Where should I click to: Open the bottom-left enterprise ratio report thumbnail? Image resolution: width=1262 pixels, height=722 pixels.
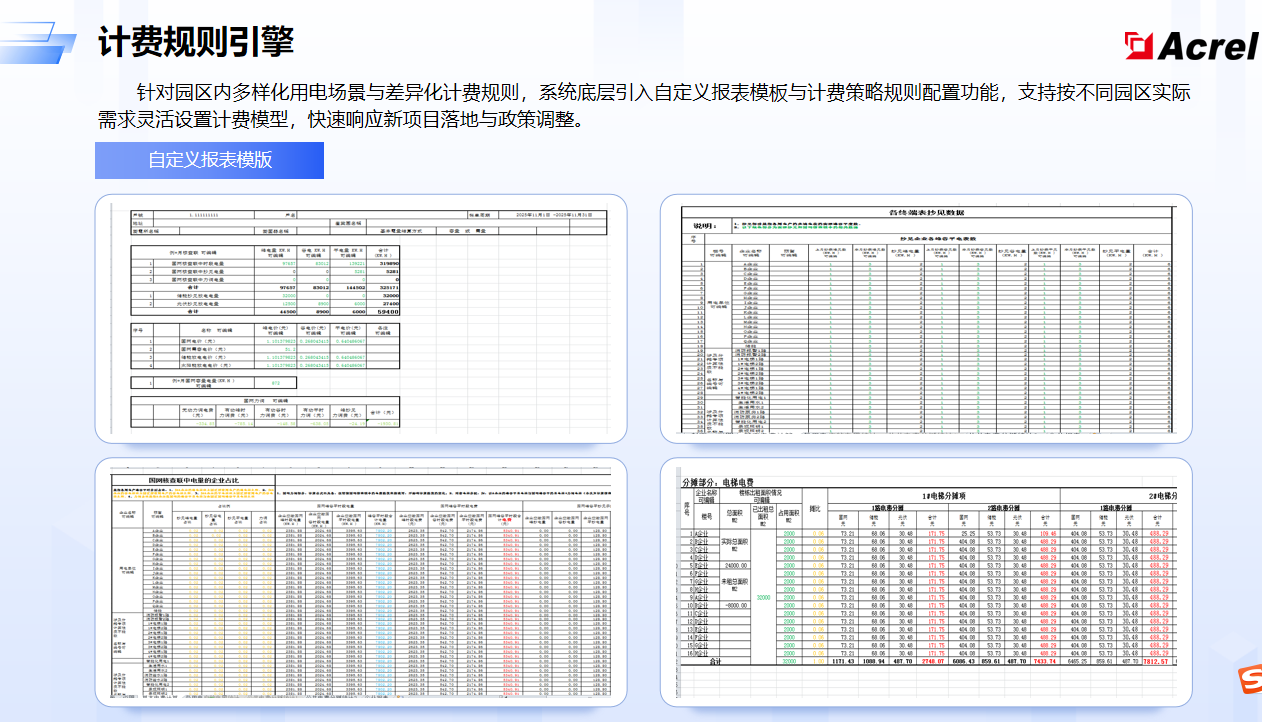coord(361,582)
